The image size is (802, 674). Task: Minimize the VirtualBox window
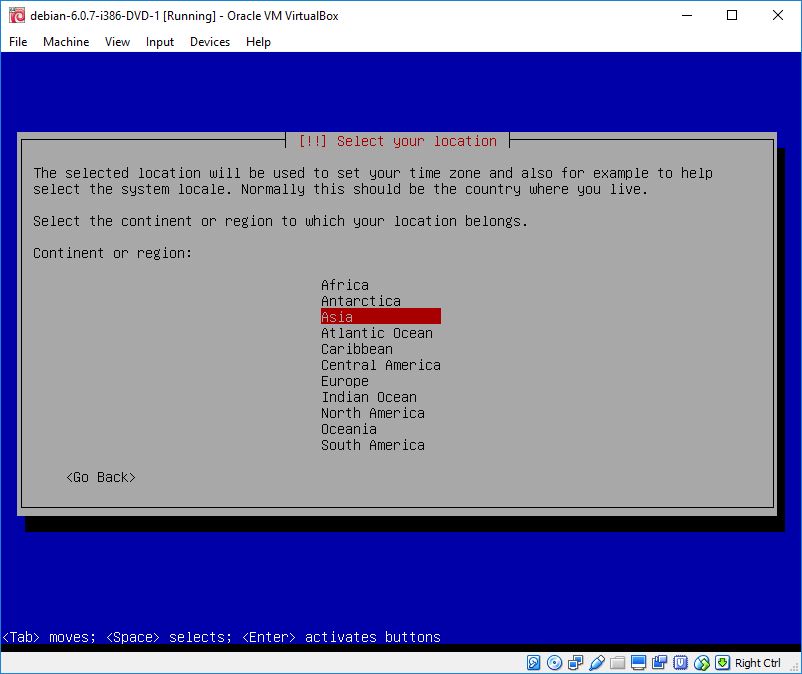(687, 15)
